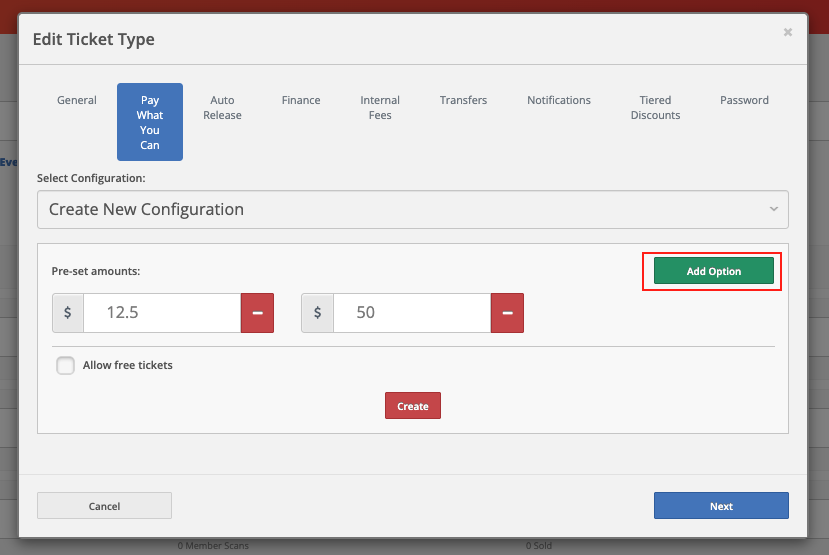Remove the 50 pre-set amount
This screenshot has width=829, height=555.
click(x=507, y=313)
